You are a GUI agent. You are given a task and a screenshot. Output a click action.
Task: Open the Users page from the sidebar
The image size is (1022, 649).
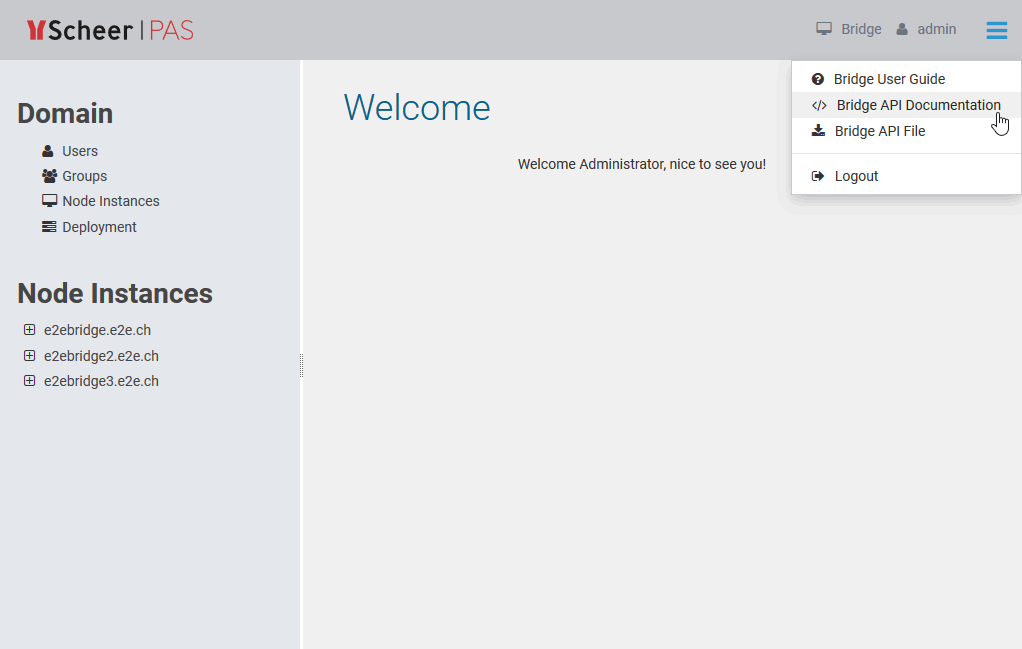tap(77, 150)
